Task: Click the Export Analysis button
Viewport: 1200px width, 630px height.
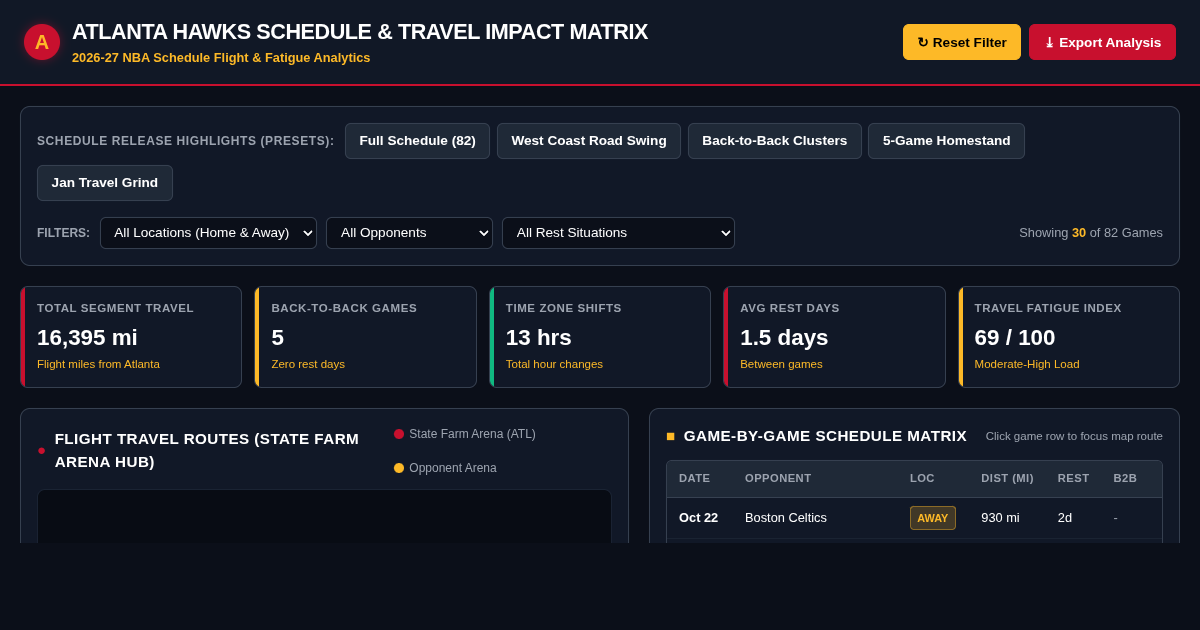Action: point(1102,42)
